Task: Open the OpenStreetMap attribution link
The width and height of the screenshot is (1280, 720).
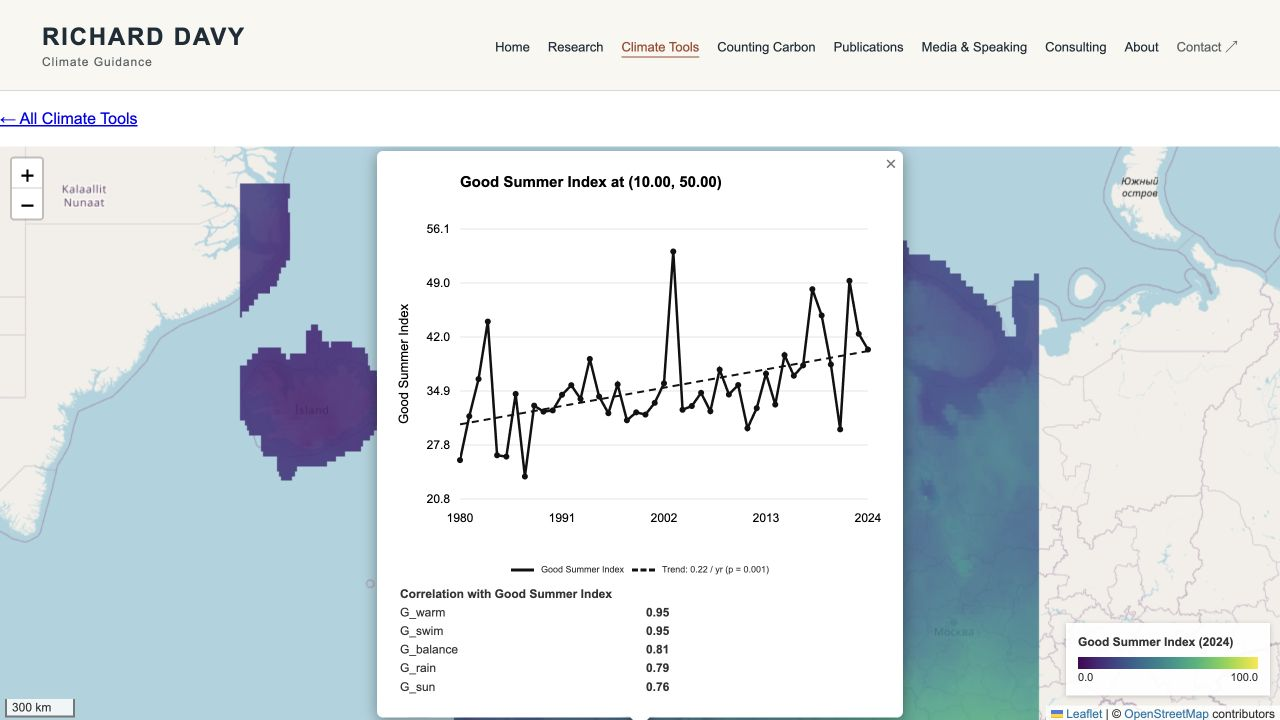Action: pos(1166,713)
